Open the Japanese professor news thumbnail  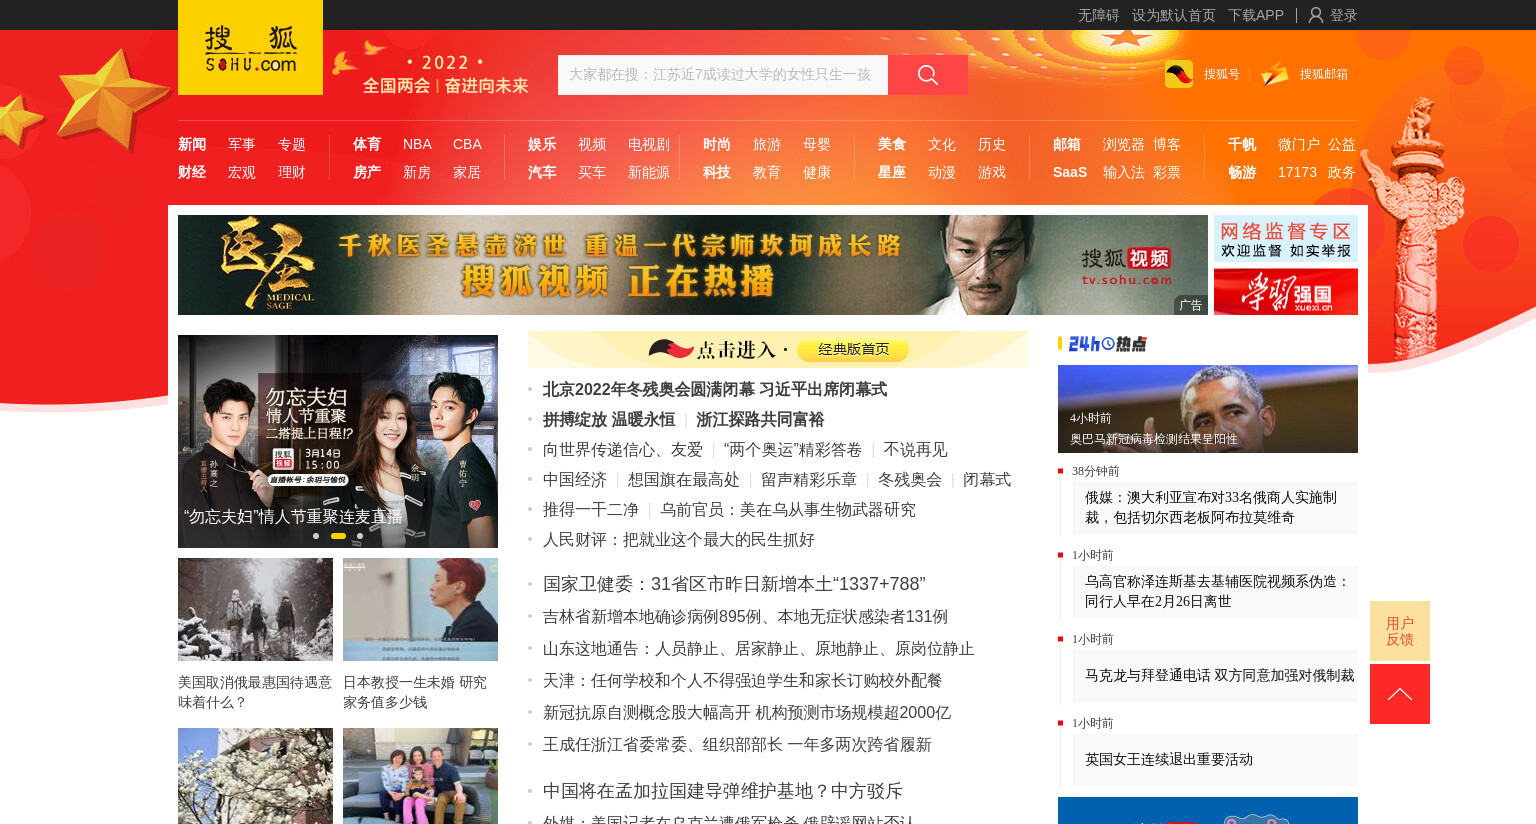pos(420,609)
